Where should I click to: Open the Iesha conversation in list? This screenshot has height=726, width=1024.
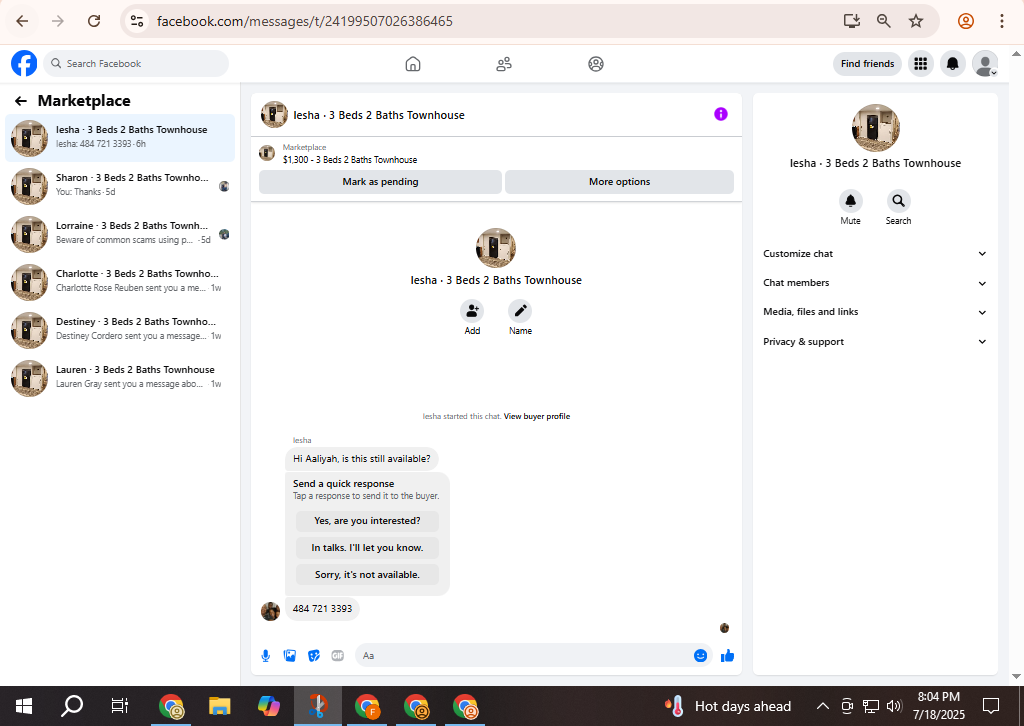[x=120, y=138]
